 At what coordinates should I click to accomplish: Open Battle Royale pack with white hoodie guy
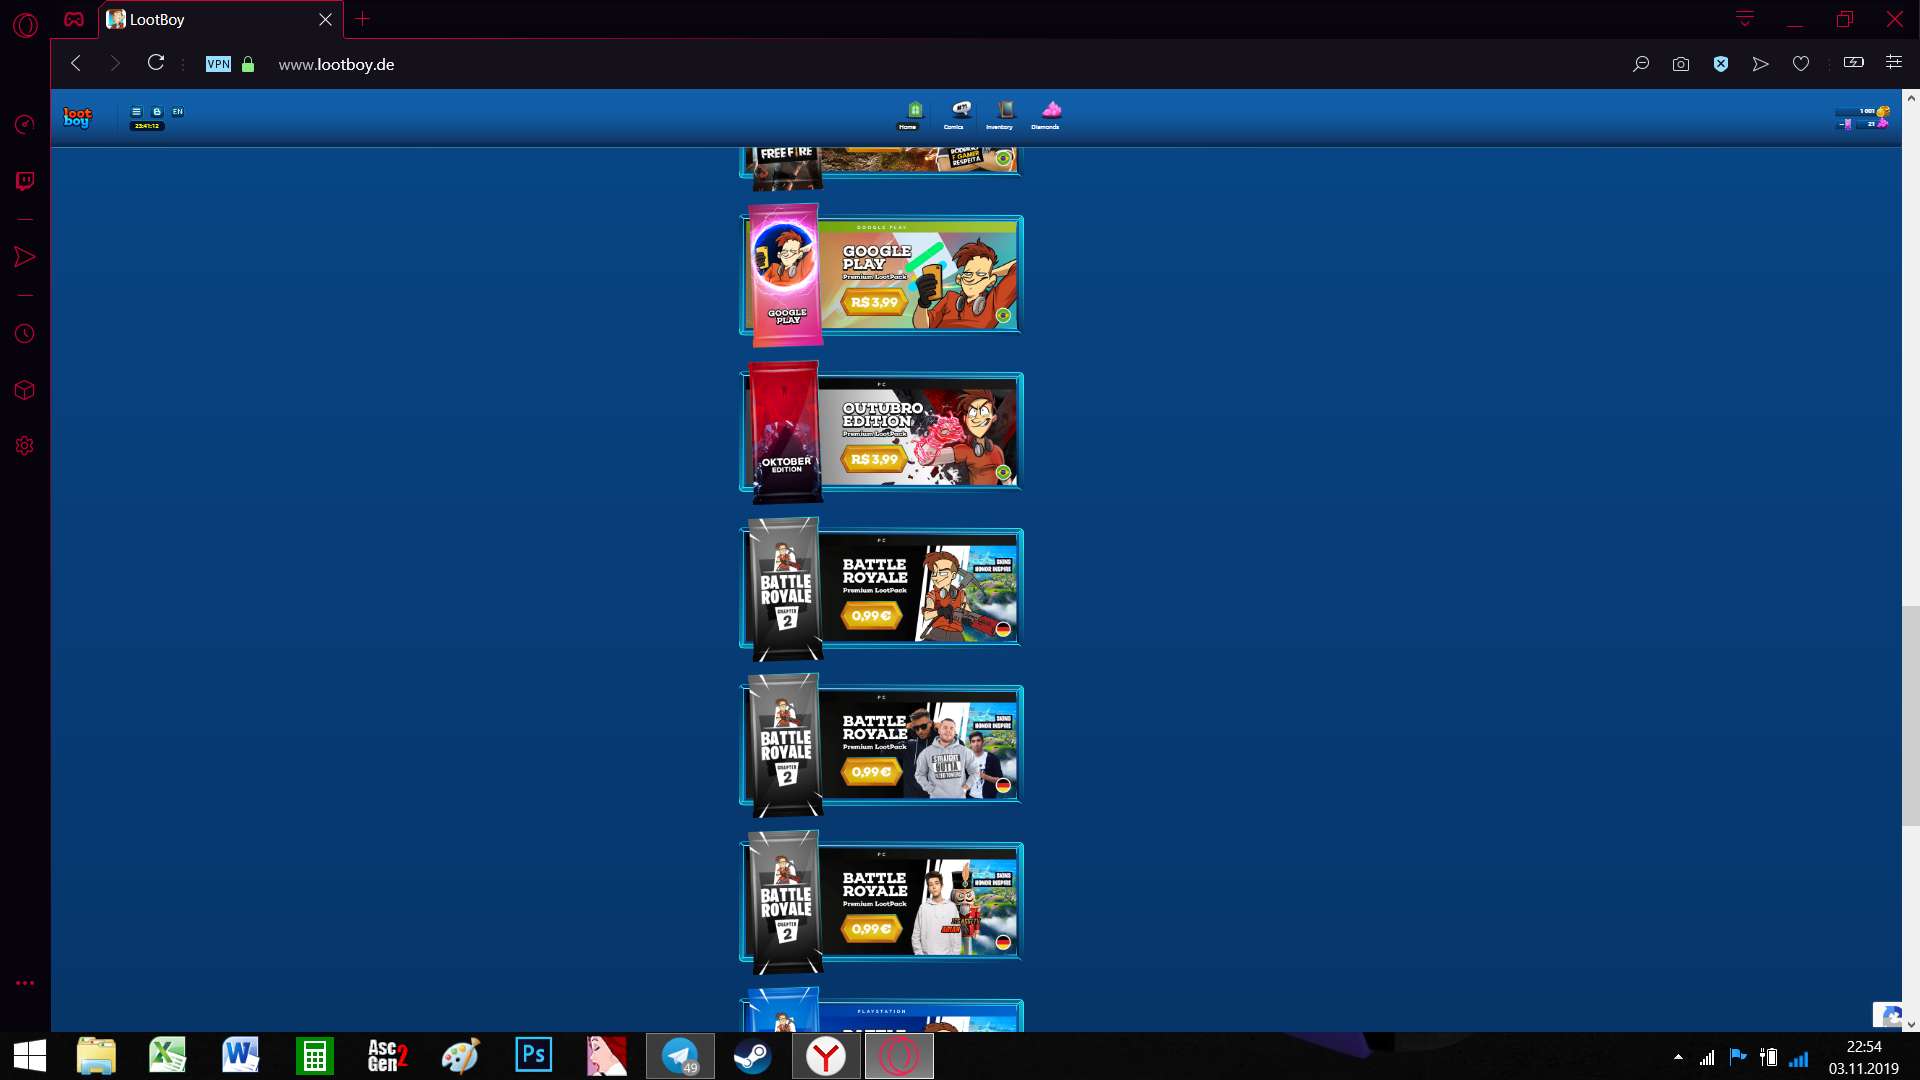pos(881,902)
